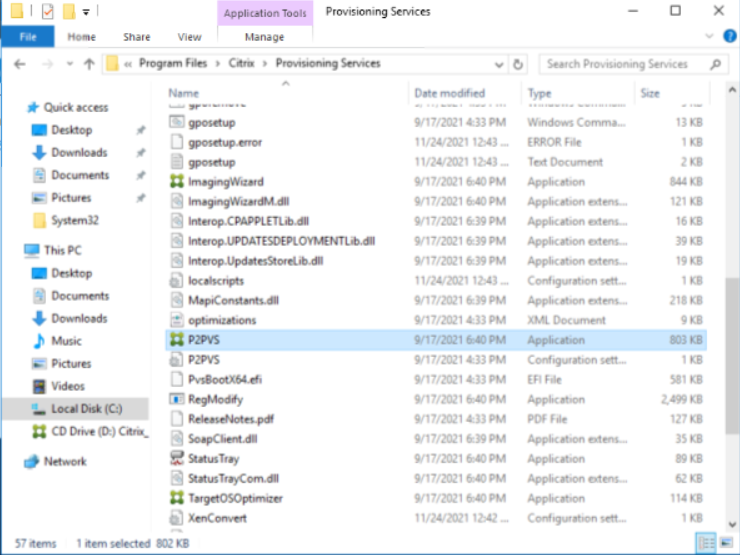Open the File menu
This screenshot has height=555, width=740.
[28, 37]
